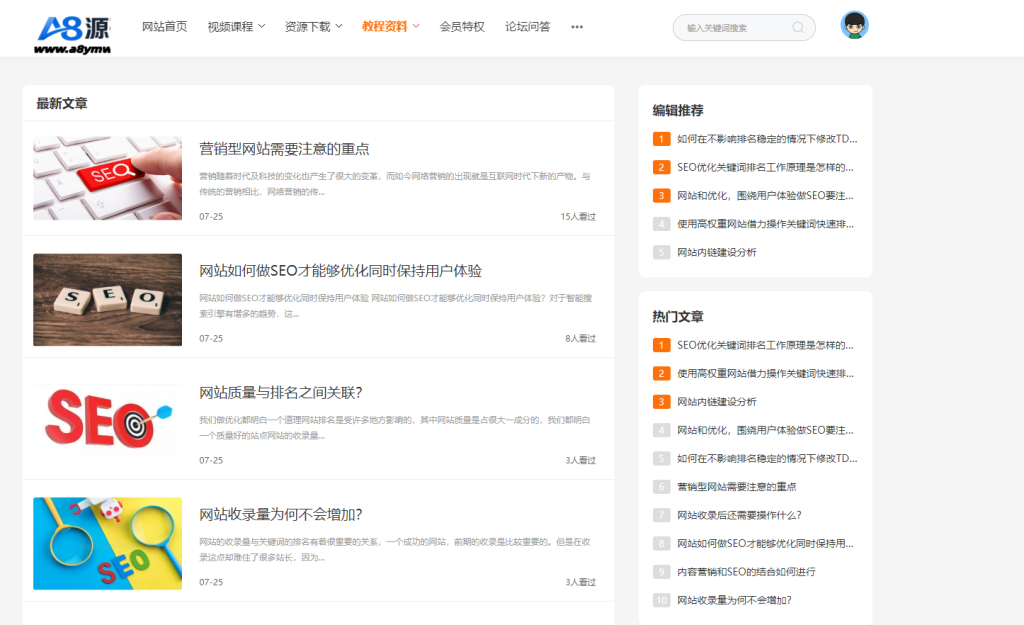The image size is (1024, 625).
Task: Go to 网站首页 in navigation
Action: point(165,26)
